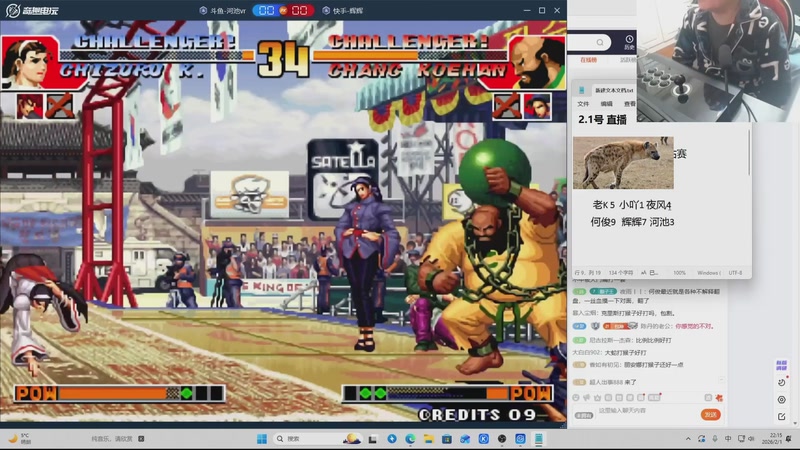The height and width of the screenshot is (450, 800).
Task: Click the chat message input field
Action: pos(645,411)
